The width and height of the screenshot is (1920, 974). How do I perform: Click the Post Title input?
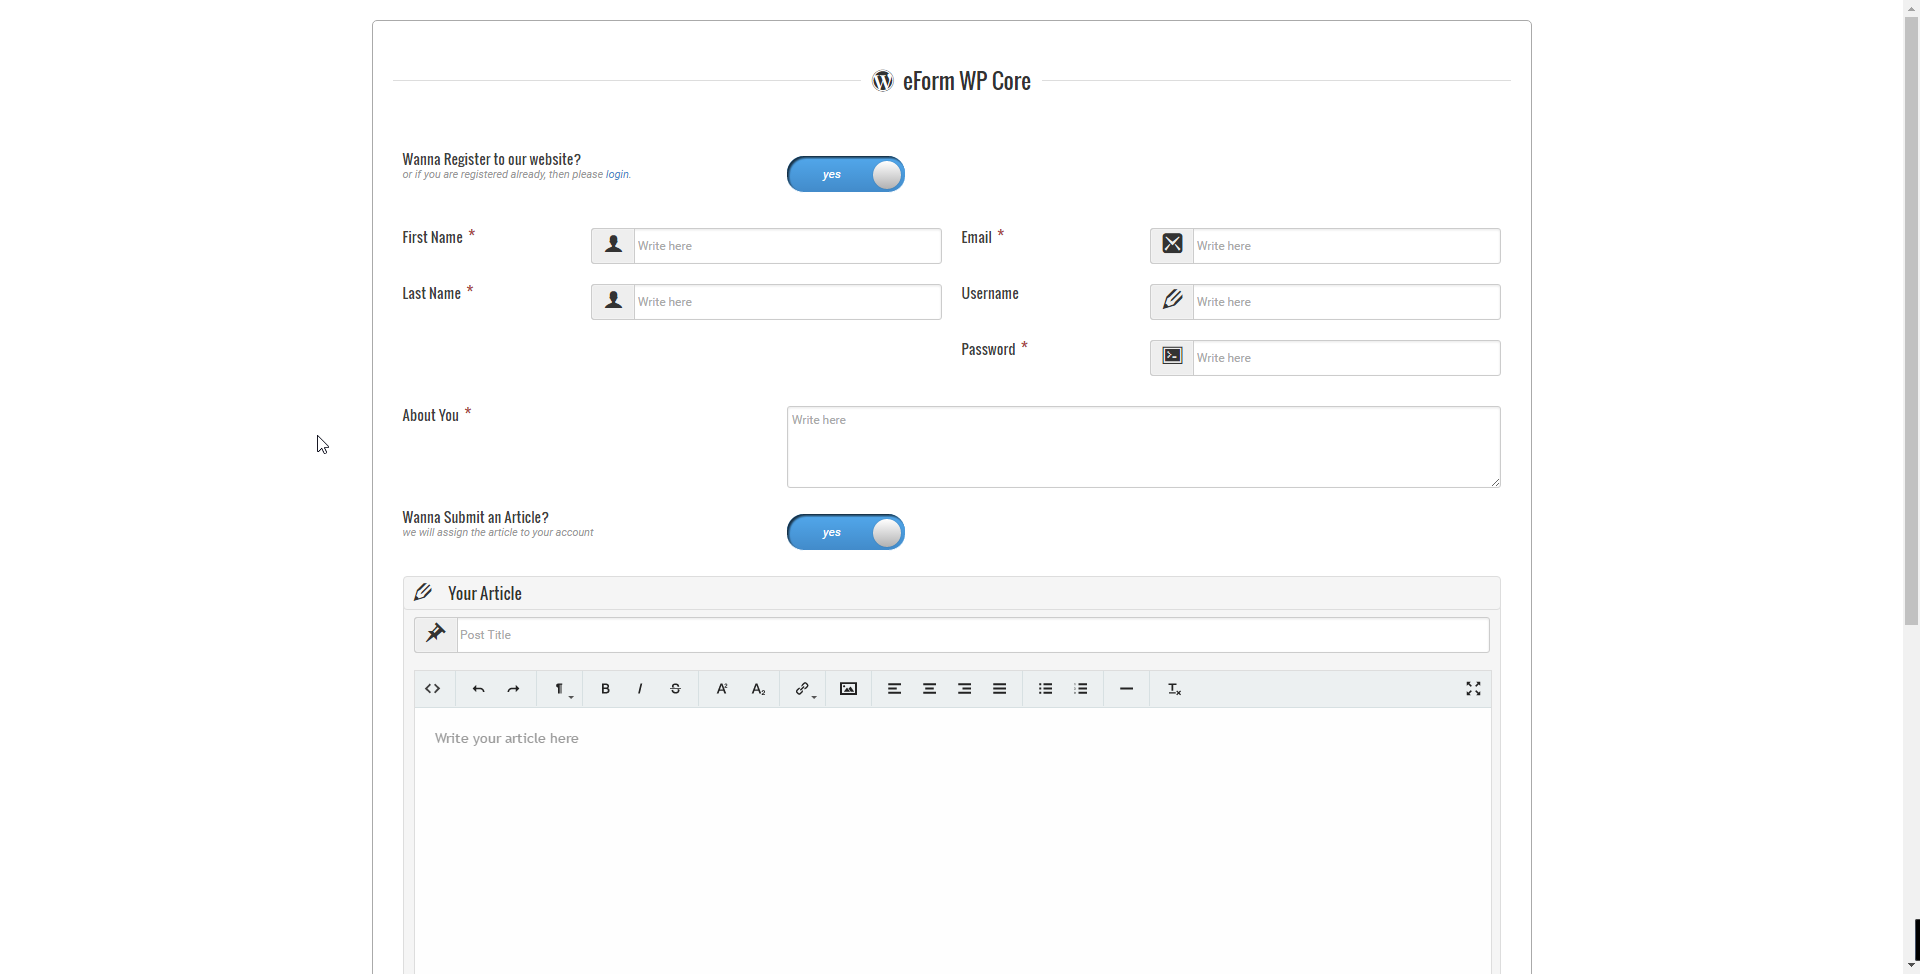click(x=972, y=635)
